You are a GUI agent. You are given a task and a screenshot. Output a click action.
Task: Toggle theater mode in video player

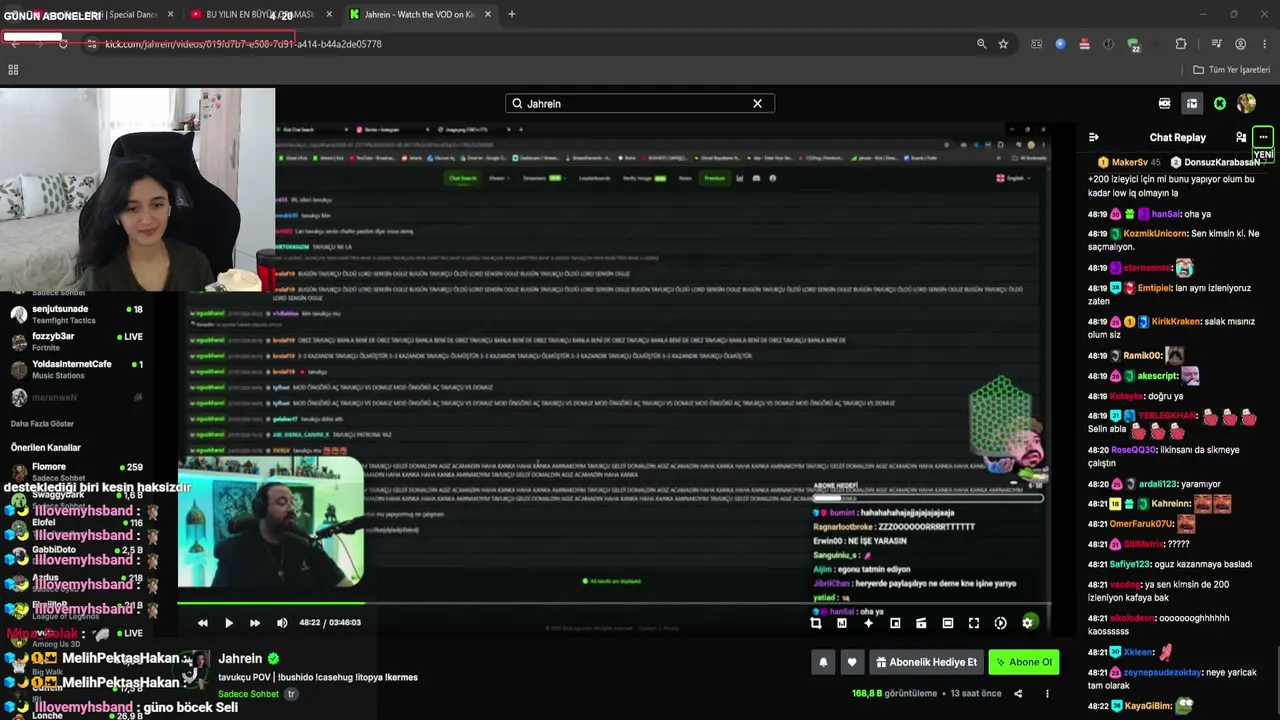tap(948, 623)
